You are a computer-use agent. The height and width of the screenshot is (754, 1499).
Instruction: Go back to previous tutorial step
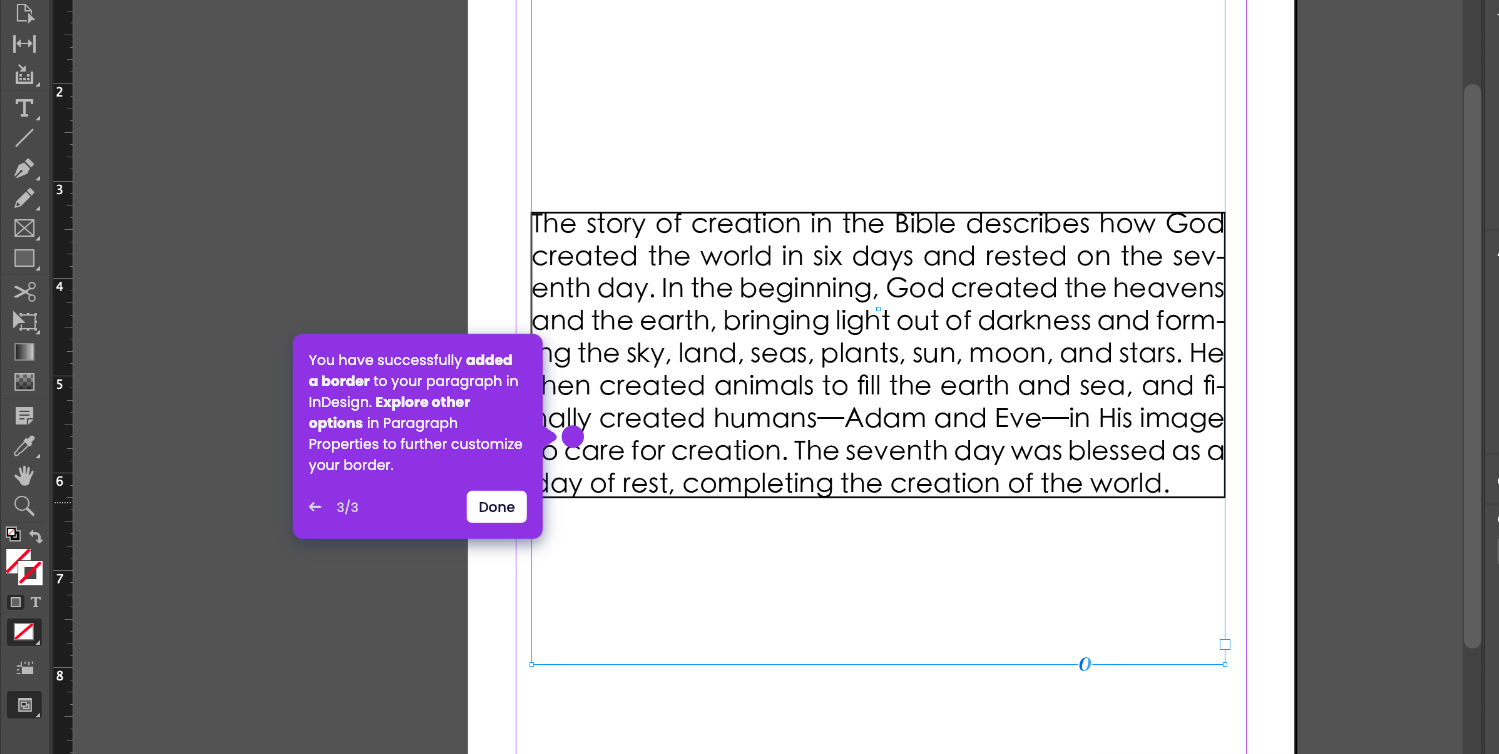[x=315, y=507]
